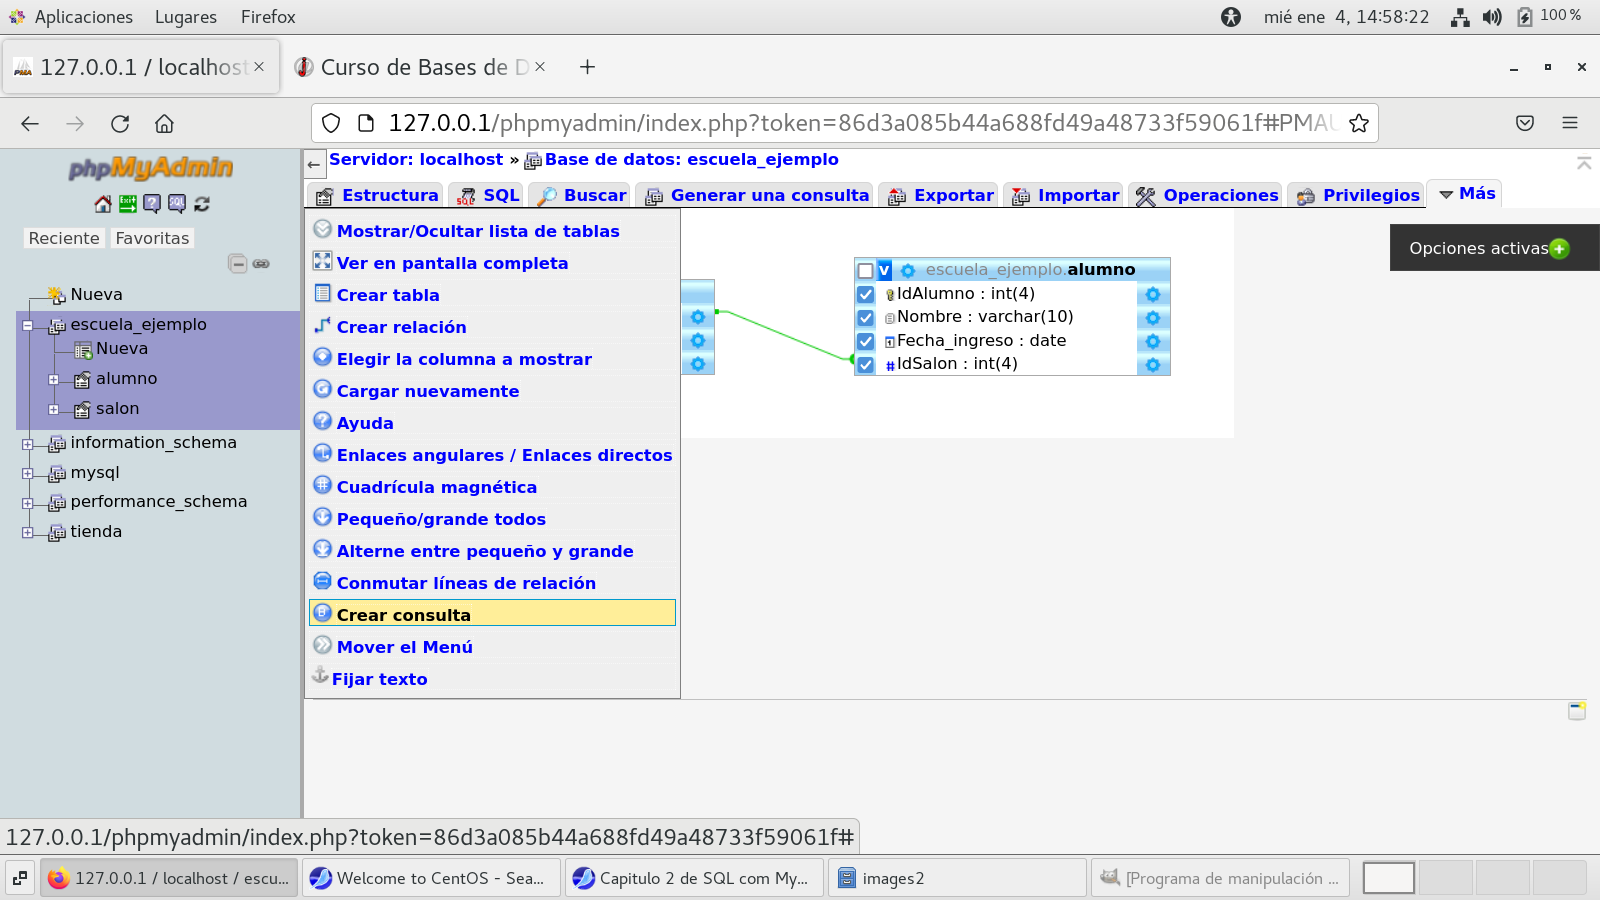
Task: Click the link with main panel icon
Action: click(x=261, y=264)
